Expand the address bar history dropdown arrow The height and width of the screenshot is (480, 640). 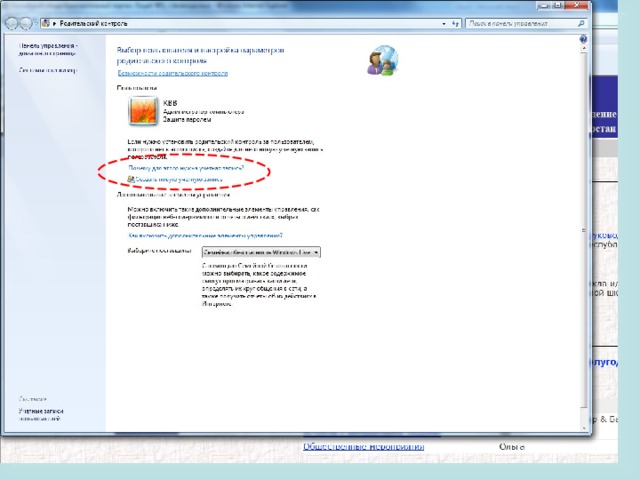tap(442, 21)
